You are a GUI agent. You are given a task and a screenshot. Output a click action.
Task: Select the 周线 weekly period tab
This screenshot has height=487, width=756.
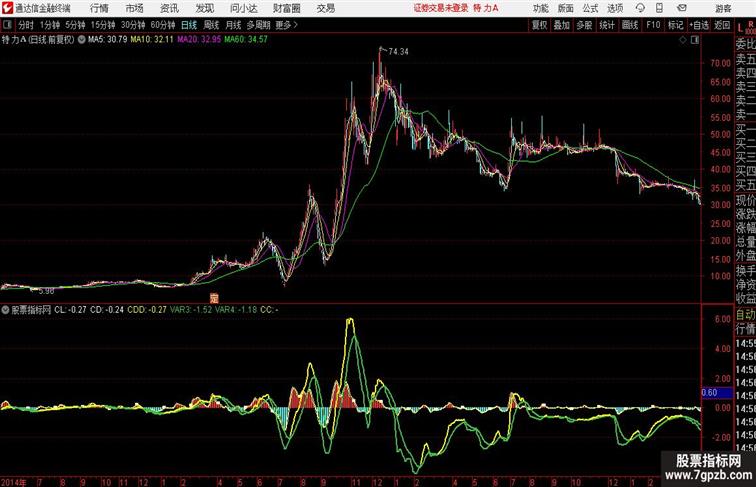[x=211, y=25]
